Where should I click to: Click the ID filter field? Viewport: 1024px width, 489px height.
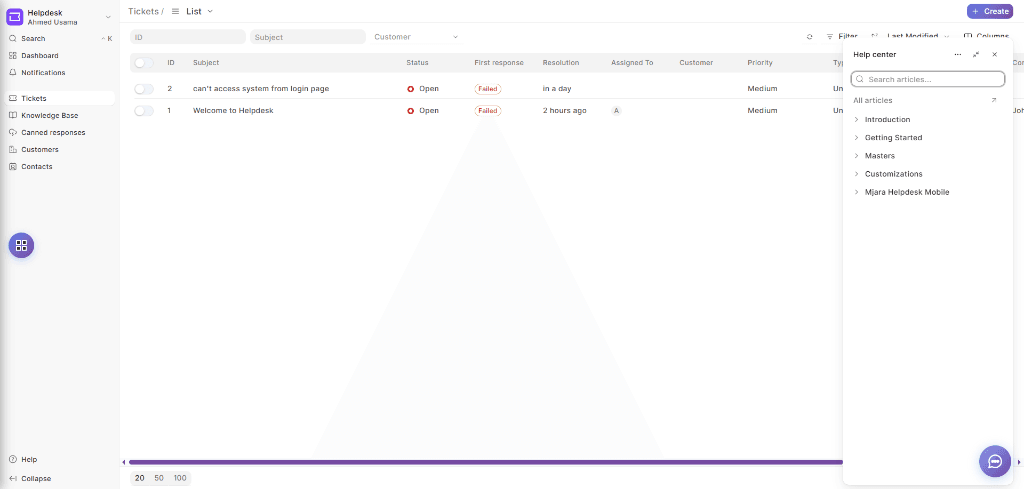point(188,37)
